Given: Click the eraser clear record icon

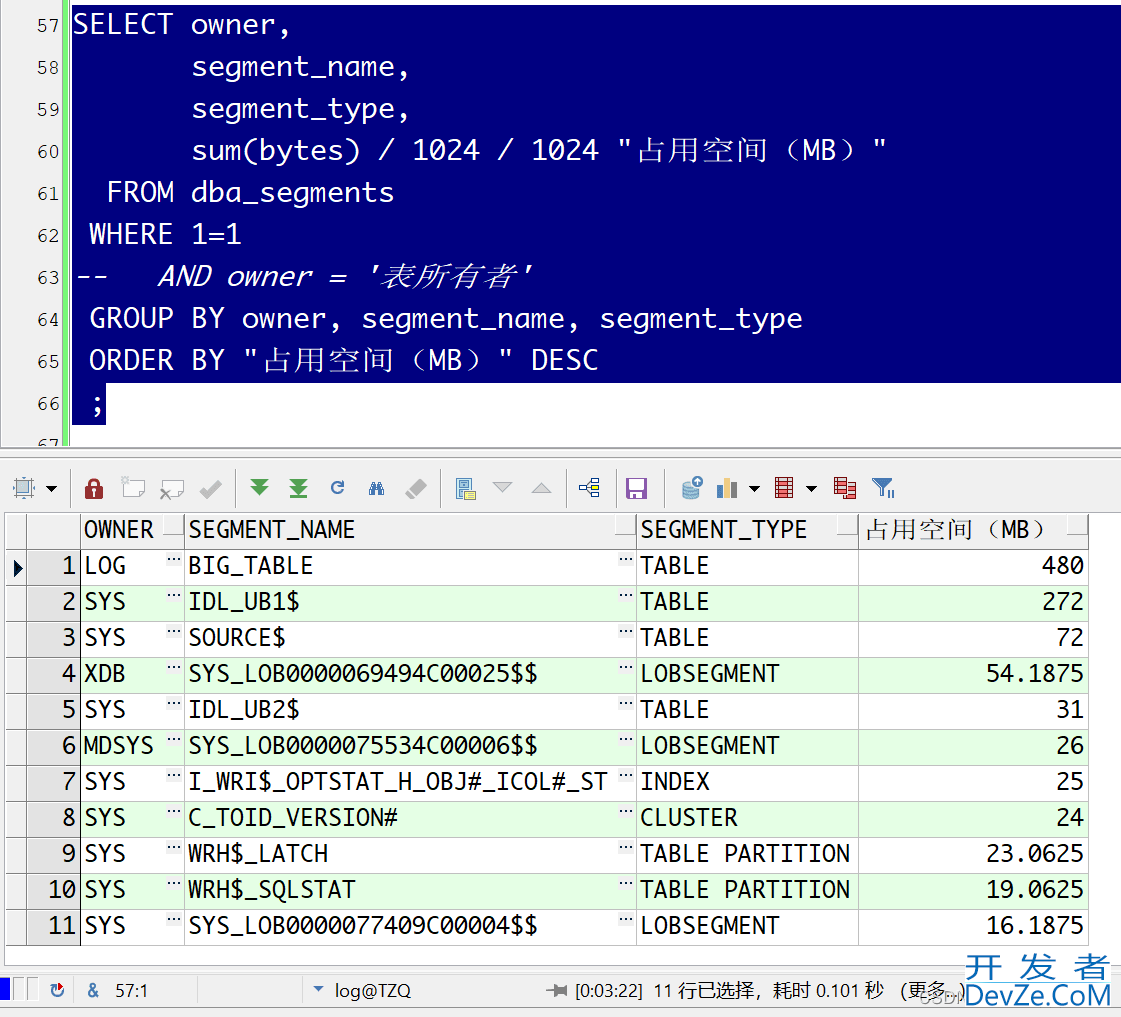Looking at the screenshot, I should tap(415, 489).
